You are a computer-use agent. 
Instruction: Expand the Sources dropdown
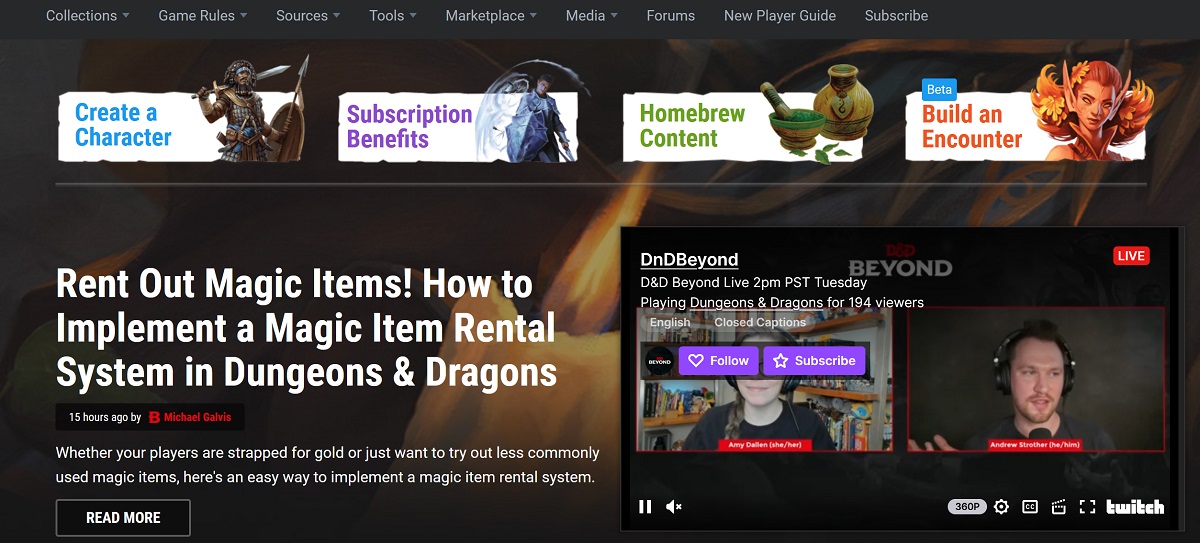308,15
